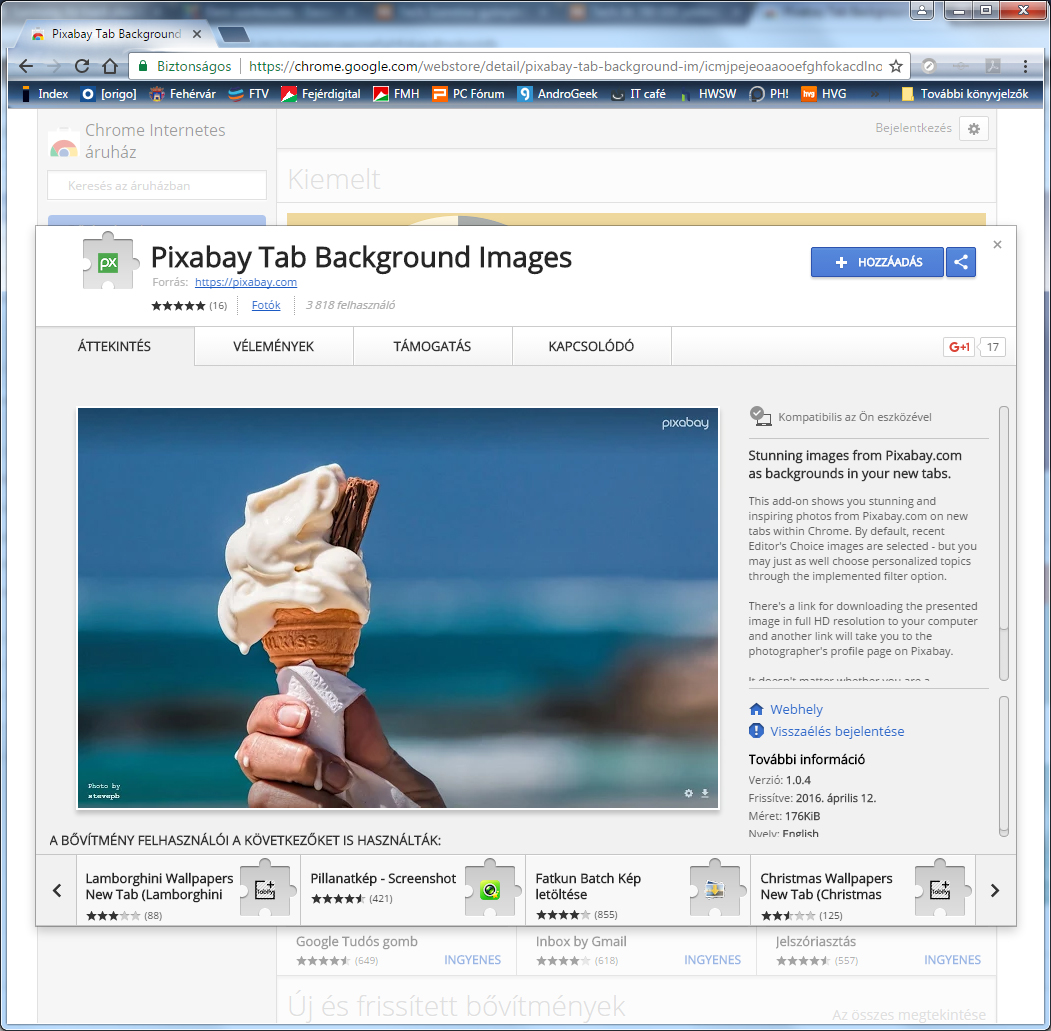The height and width of the screenshot is (1031, 1051).
Task: Click the Biztonságos secure site padlock
Action: 143,66
